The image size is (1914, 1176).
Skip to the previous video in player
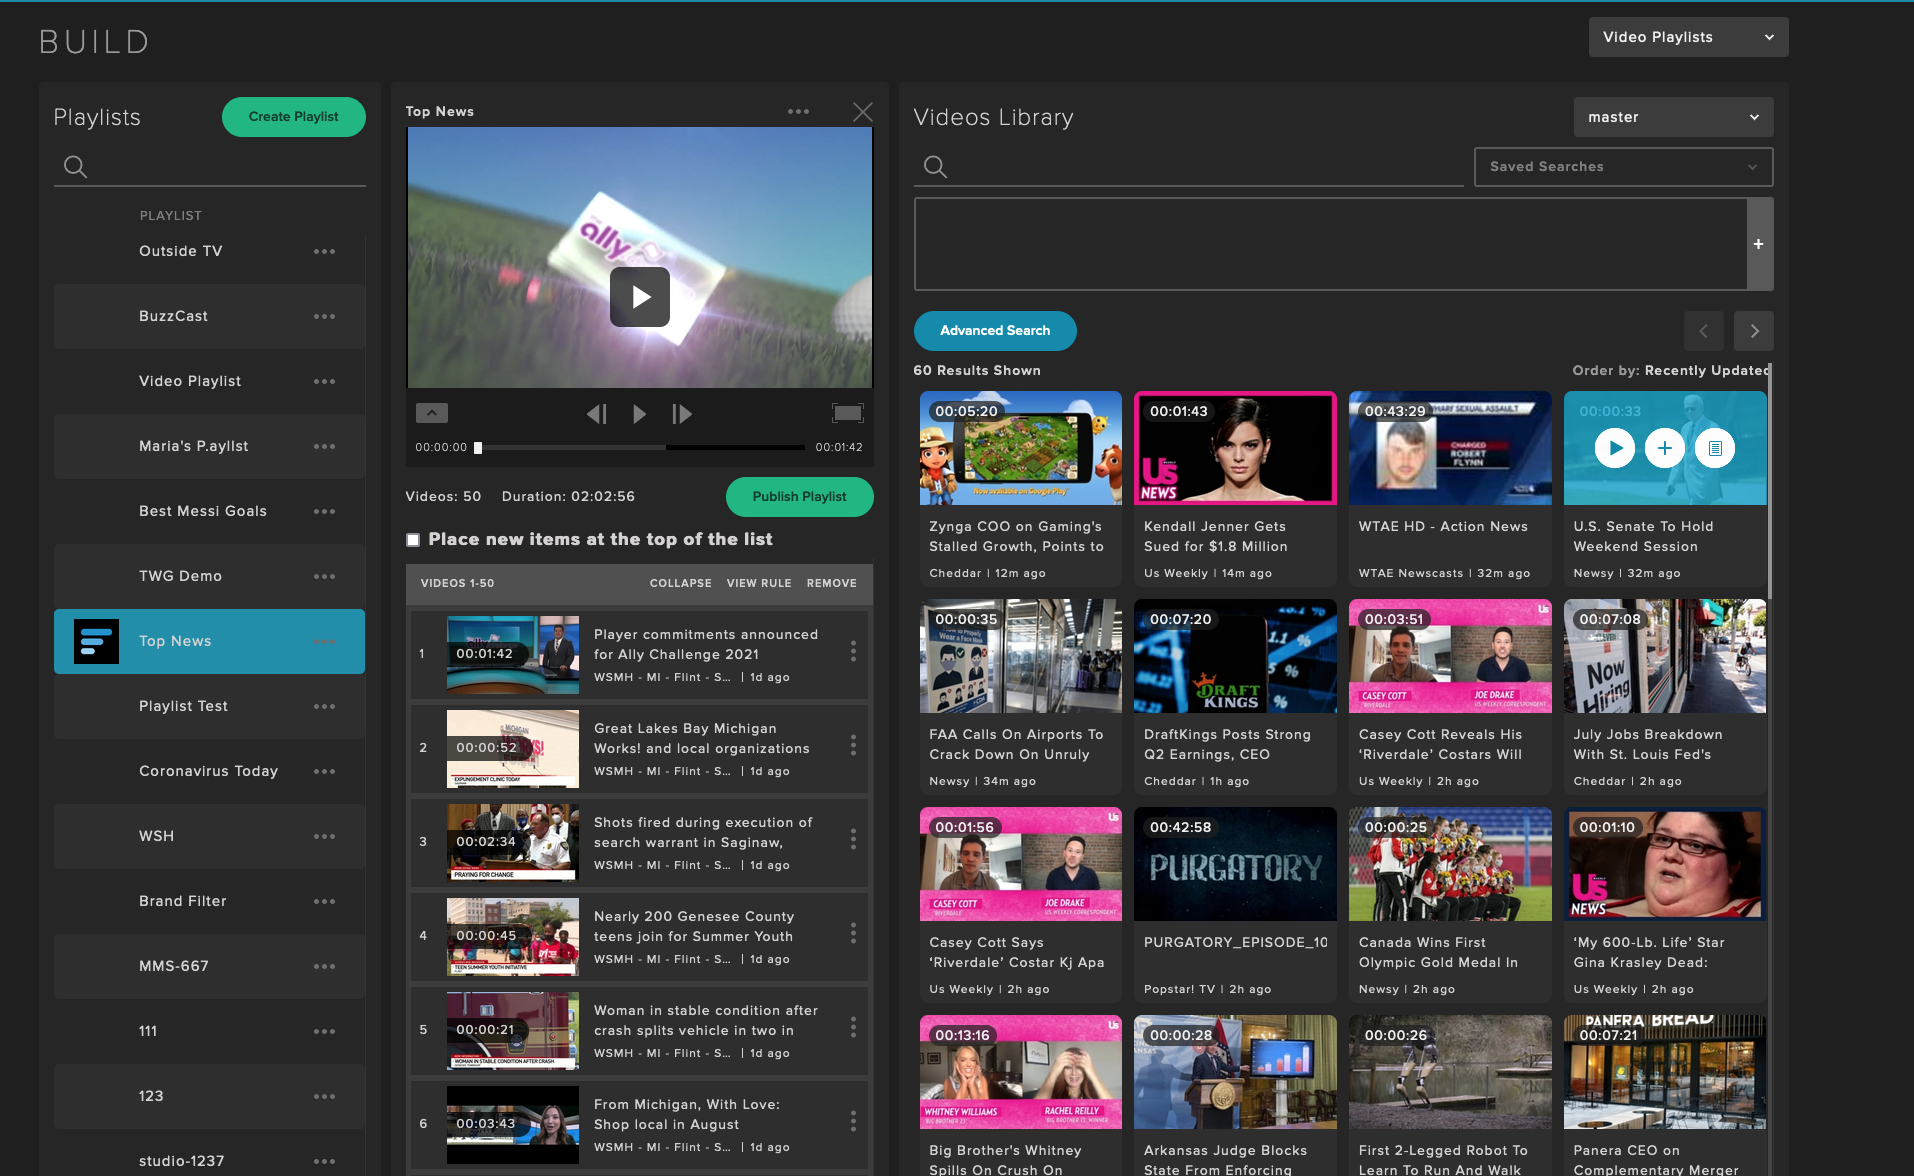point(597,414)
